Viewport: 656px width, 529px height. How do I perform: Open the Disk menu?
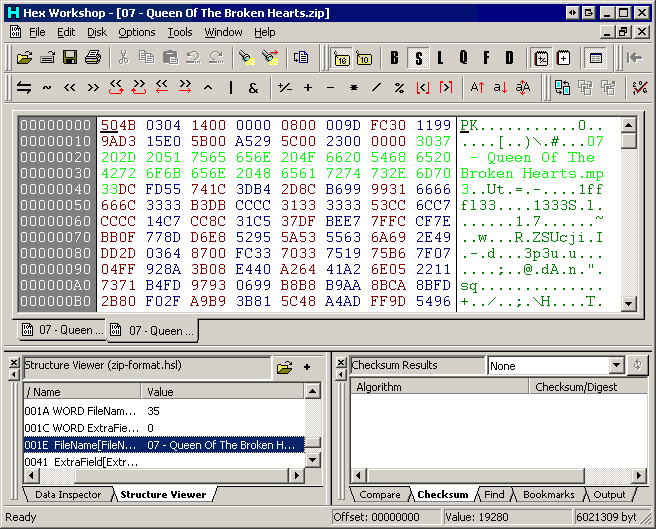97,32
